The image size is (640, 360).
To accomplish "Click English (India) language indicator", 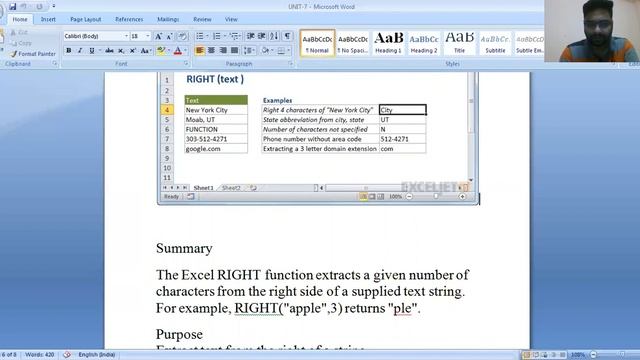I will click(x=97, y=355).
